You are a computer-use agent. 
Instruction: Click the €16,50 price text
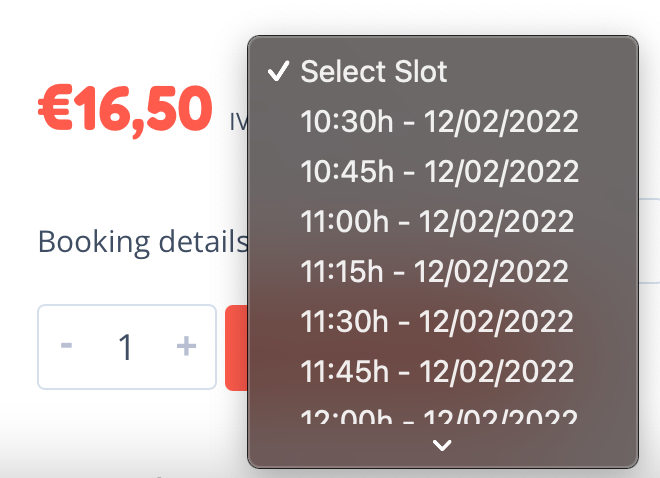(125, 108)
